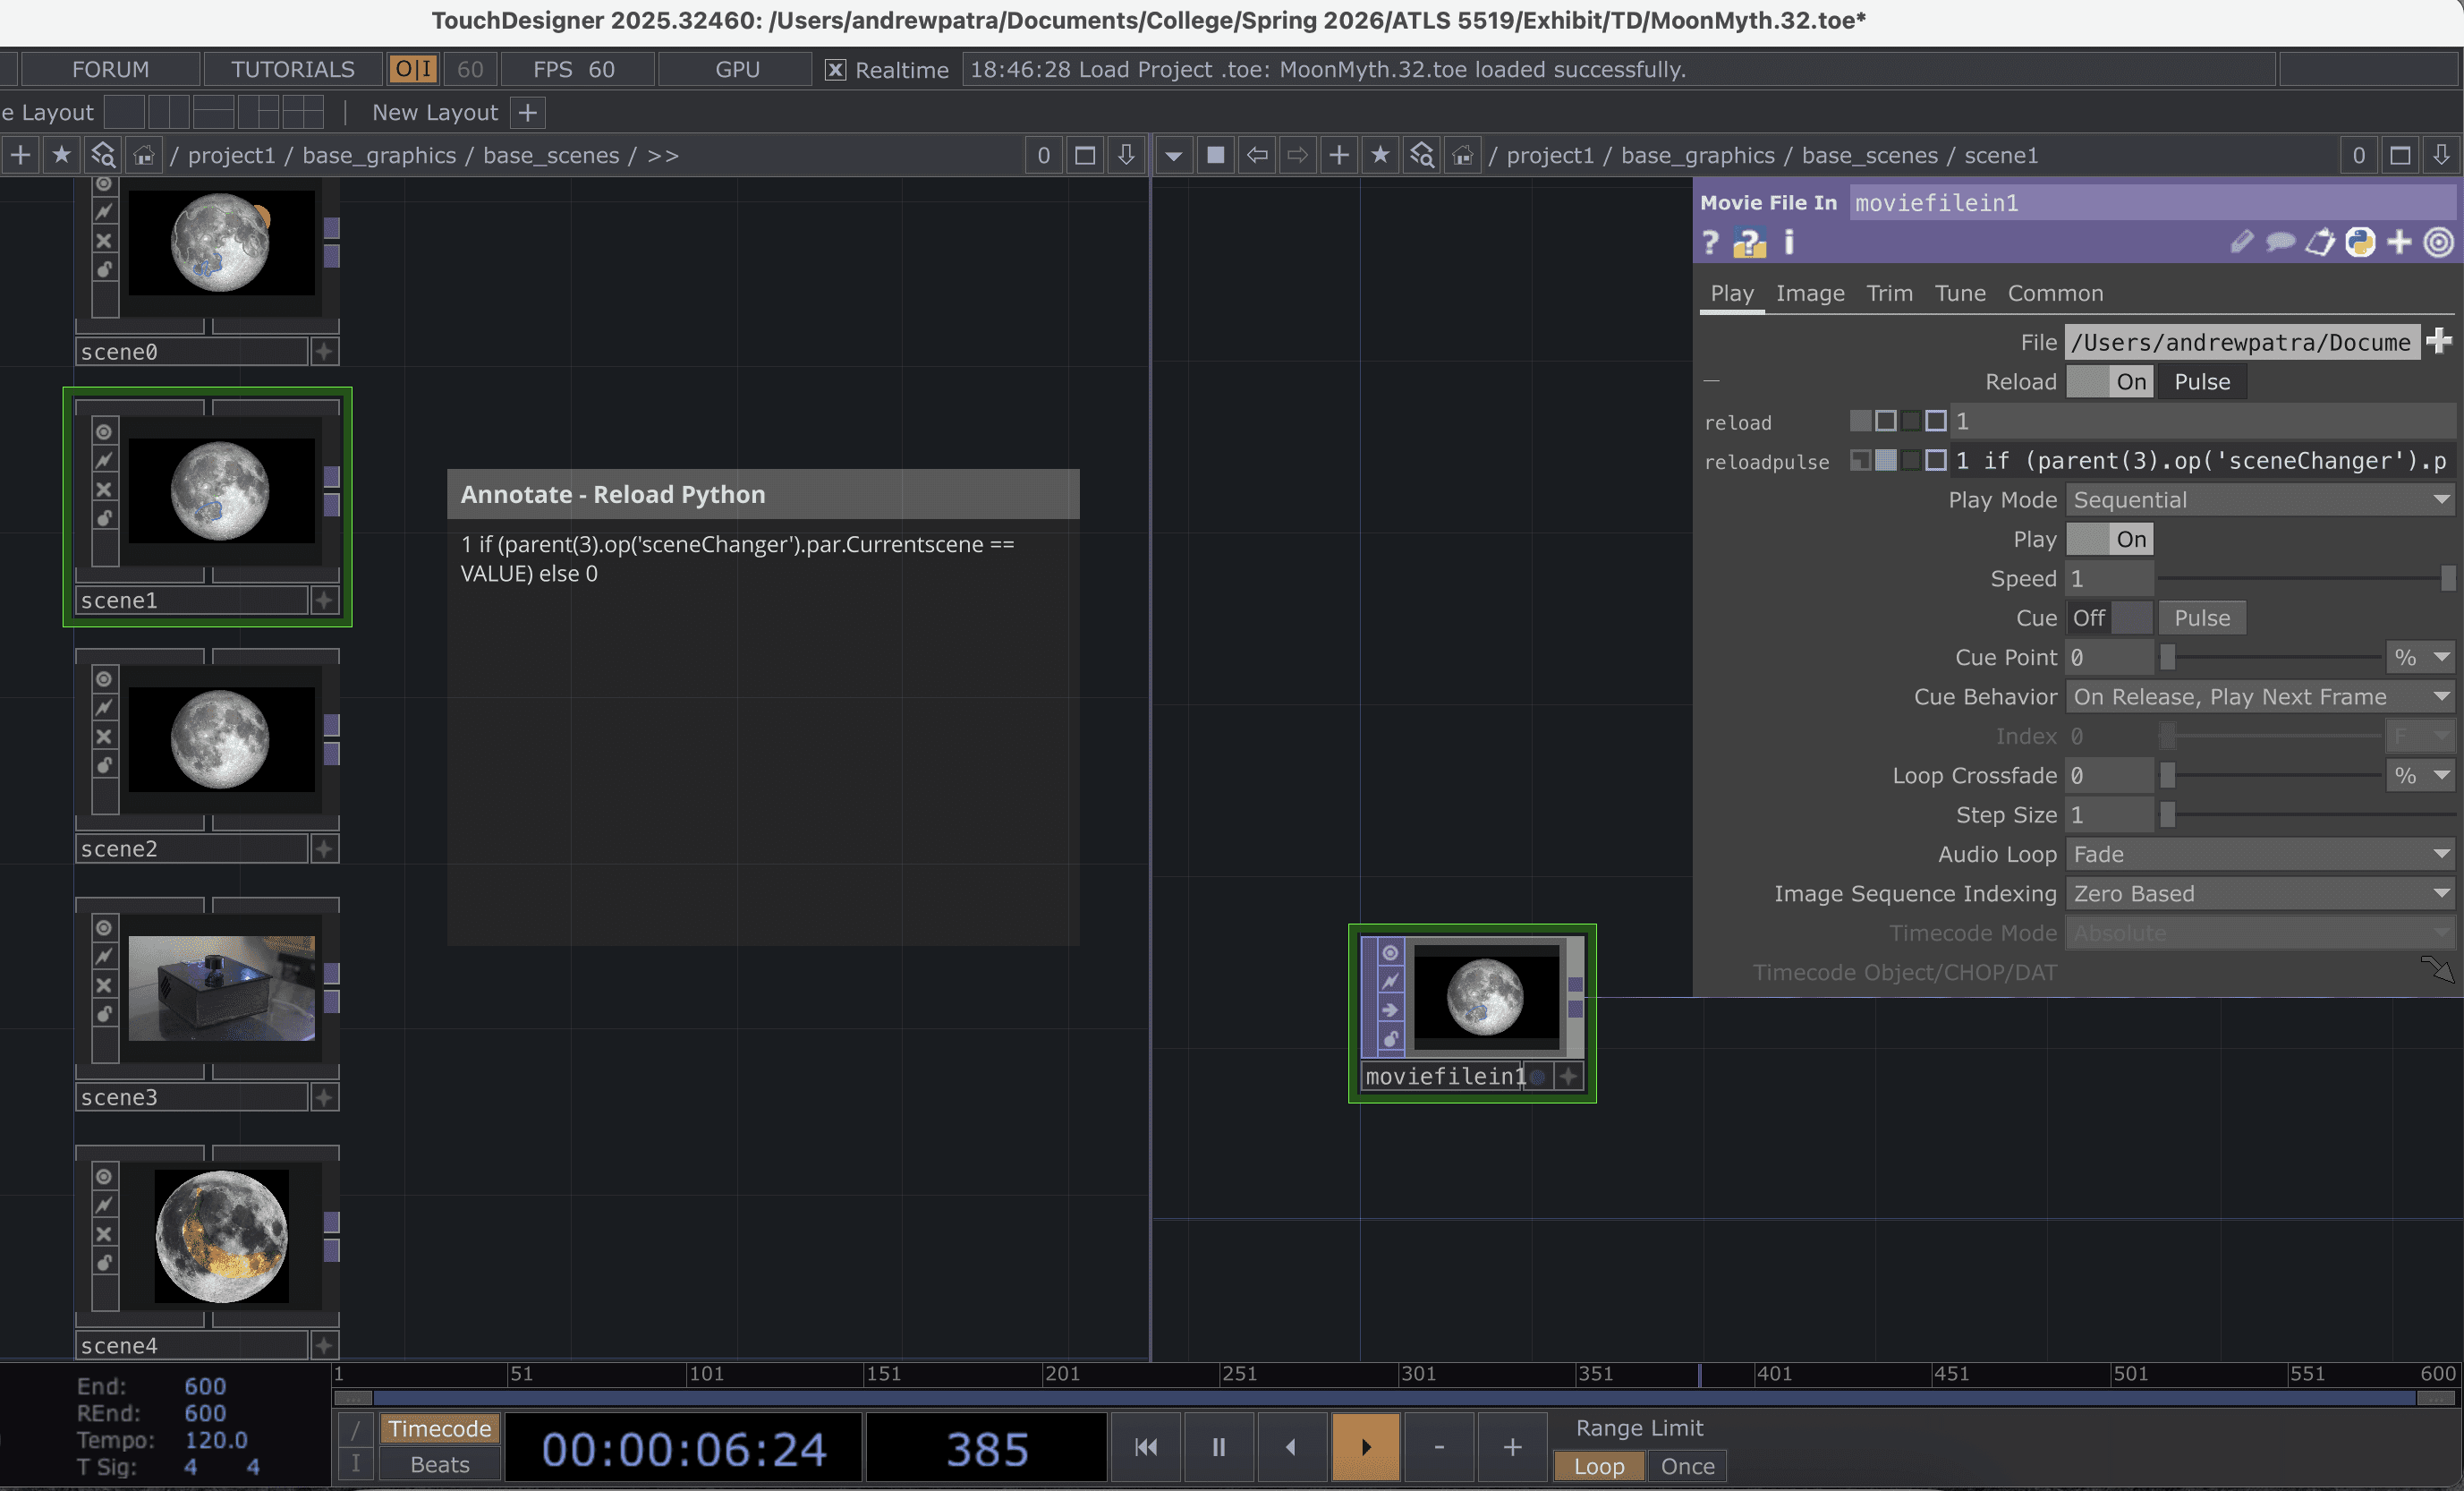Jump timeline to start

pyautogui.click(x=1146, y=1447)
